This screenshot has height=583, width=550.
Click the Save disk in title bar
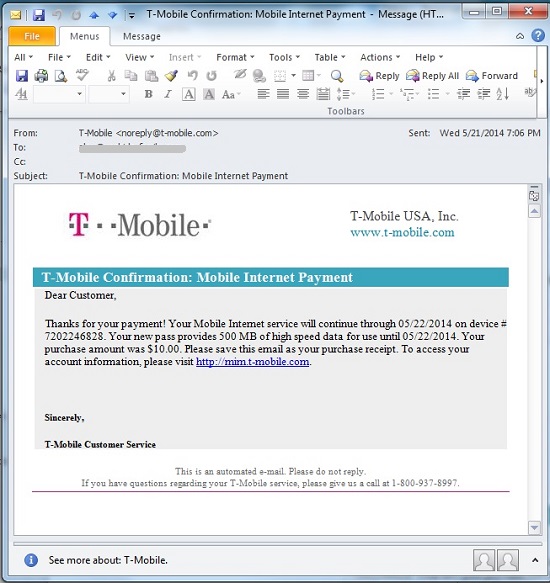coord(39,15)
